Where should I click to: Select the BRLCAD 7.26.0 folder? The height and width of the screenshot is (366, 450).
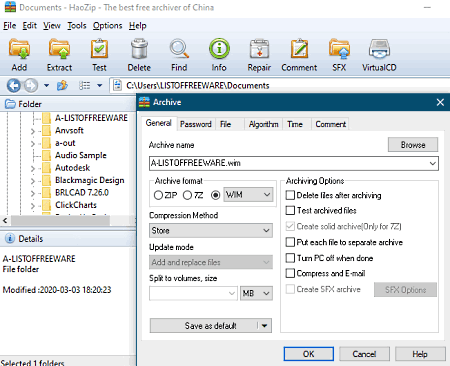(82, 193)
